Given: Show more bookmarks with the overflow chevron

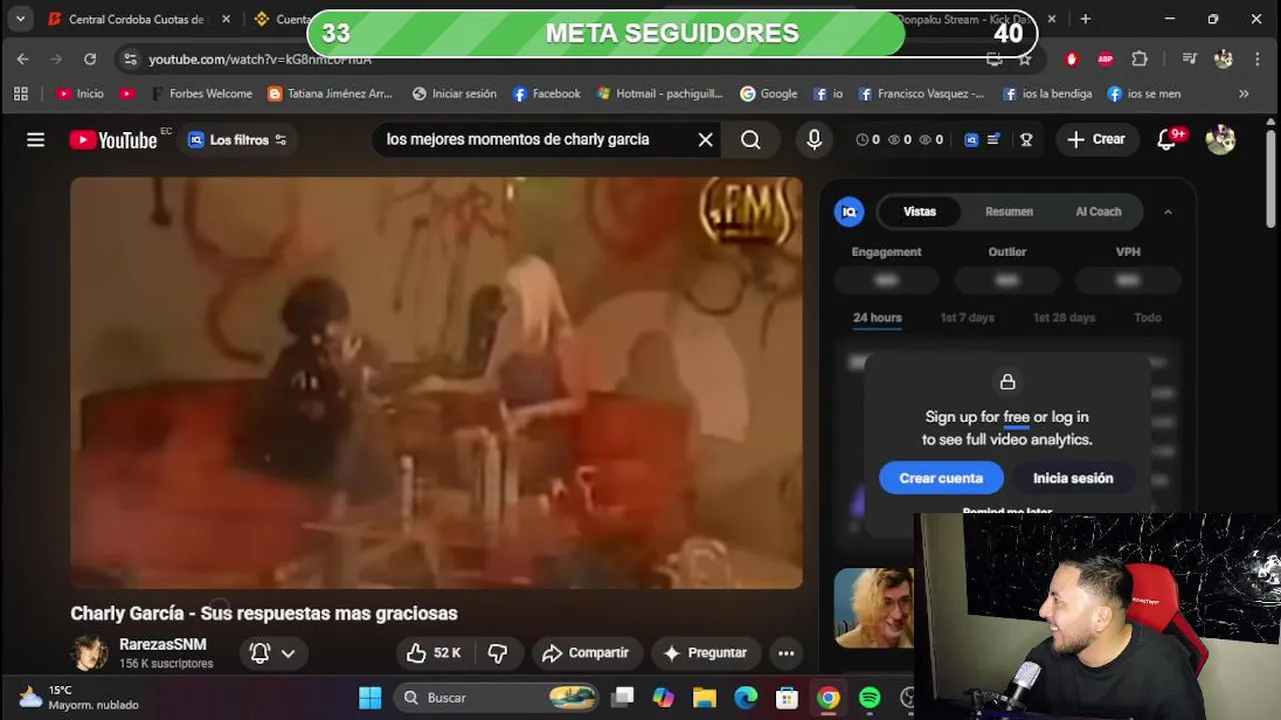Looking at the screenshot, I should (x=1244, y=94).
